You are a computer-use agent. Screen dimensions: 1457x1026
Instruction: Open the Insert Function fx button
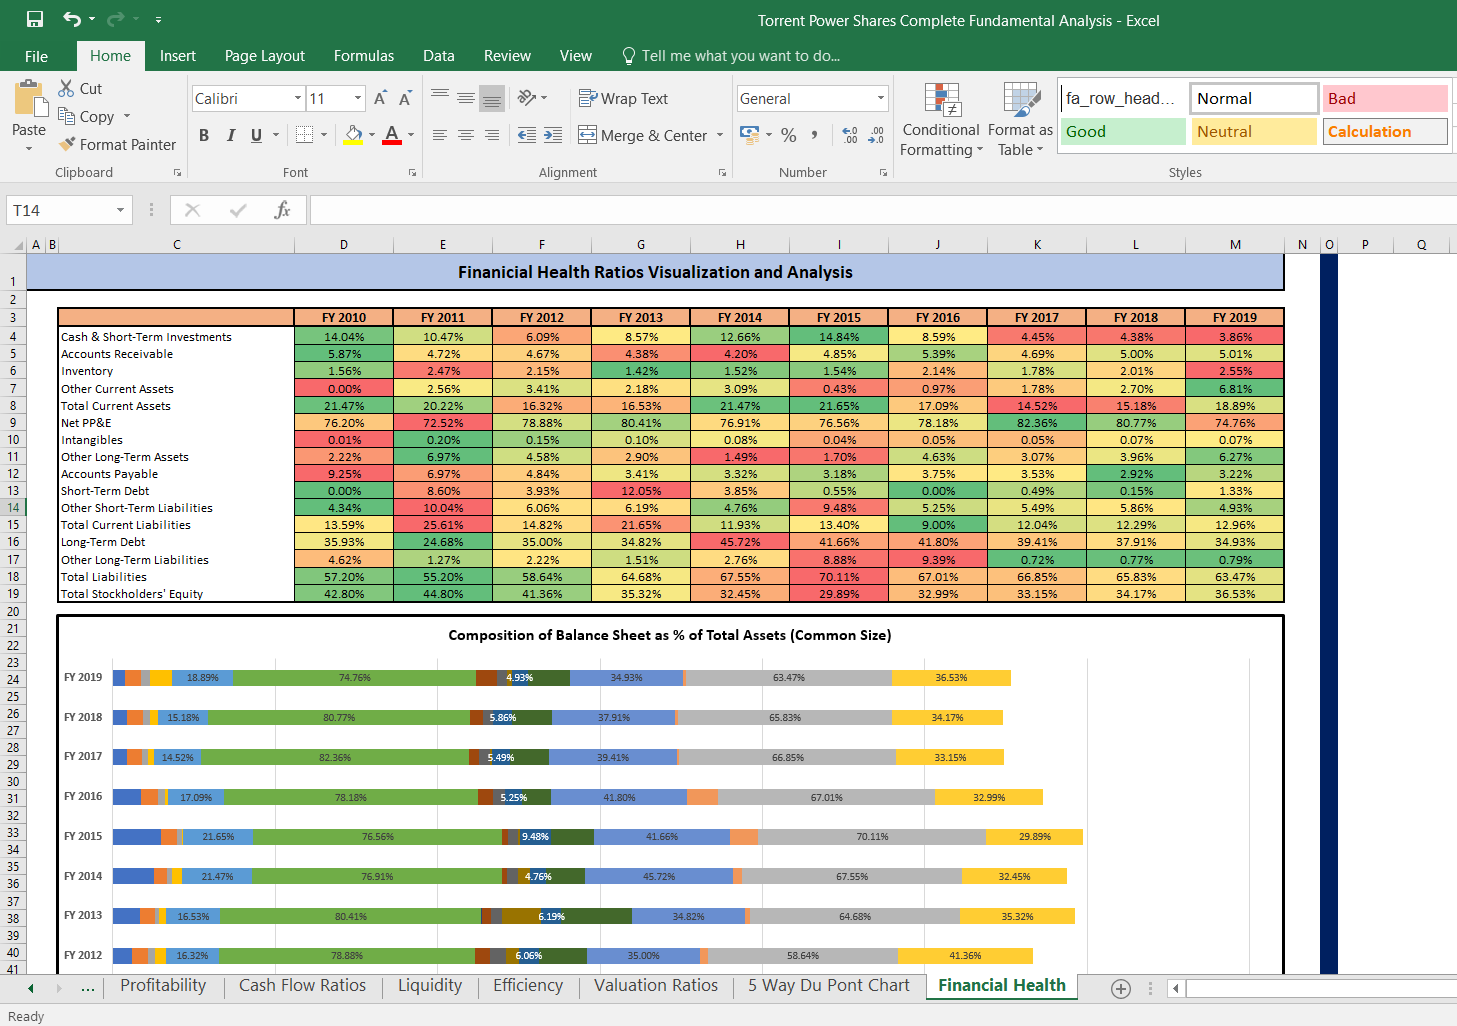tap(282, 210)
